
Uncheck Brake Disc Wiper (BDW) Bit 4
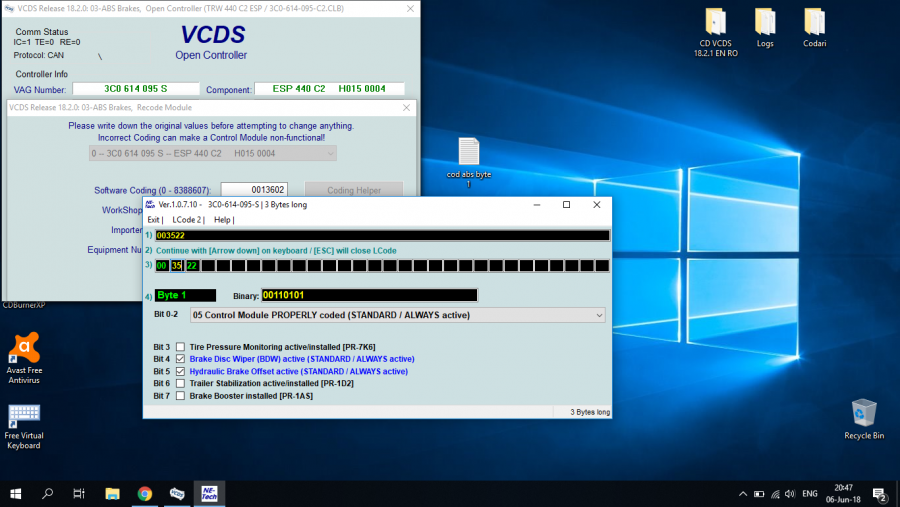click(180, 358)
